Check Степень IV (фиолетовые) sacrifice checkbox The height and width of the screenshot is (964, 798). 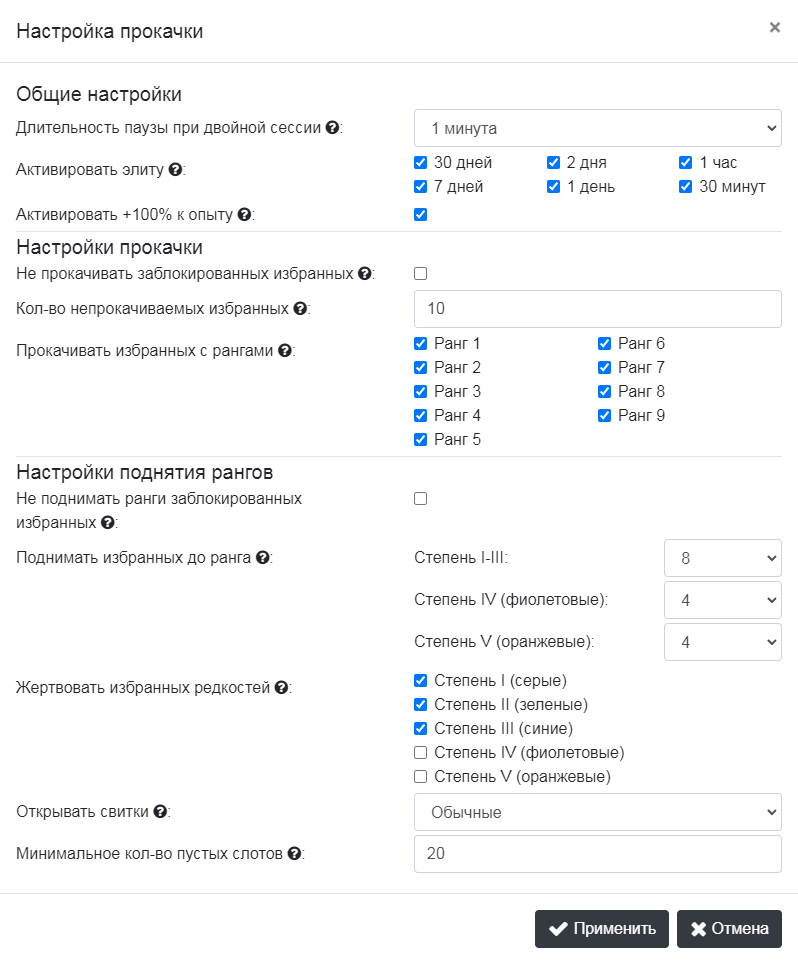421,753
